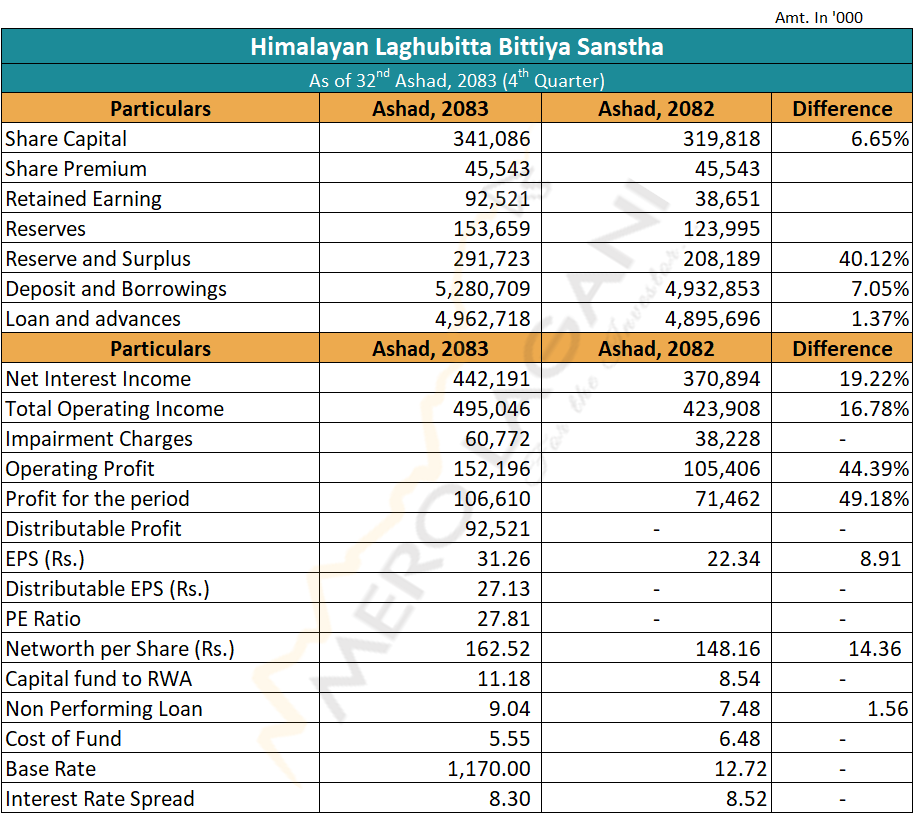Image resolution: width=915 pixels, height=815 pixels.
Task: Select EPS (Rs.) label
Action: pyautogui.click(x=45, y=559)
